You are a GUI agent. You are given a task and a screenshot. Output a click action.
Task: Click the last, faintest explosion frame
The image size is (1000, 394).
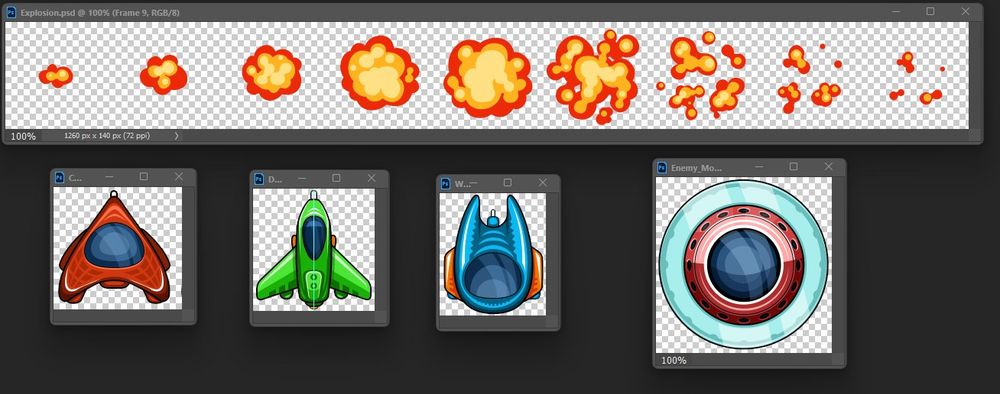(x=917, y=78)
